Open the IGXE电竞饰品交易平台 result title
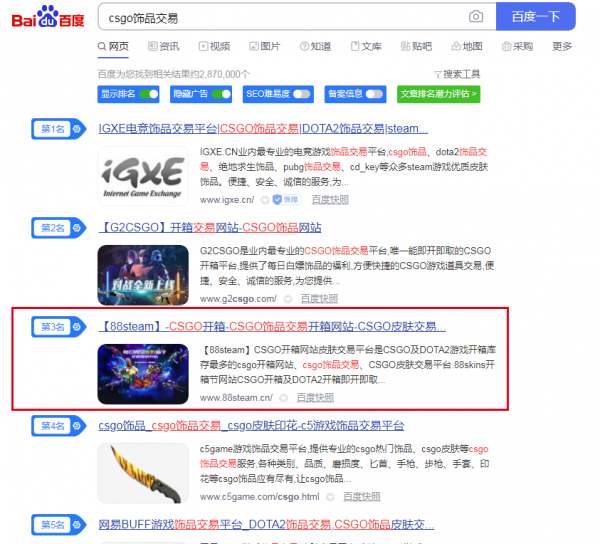Screen dimensions: 600x544 [263, 129]
